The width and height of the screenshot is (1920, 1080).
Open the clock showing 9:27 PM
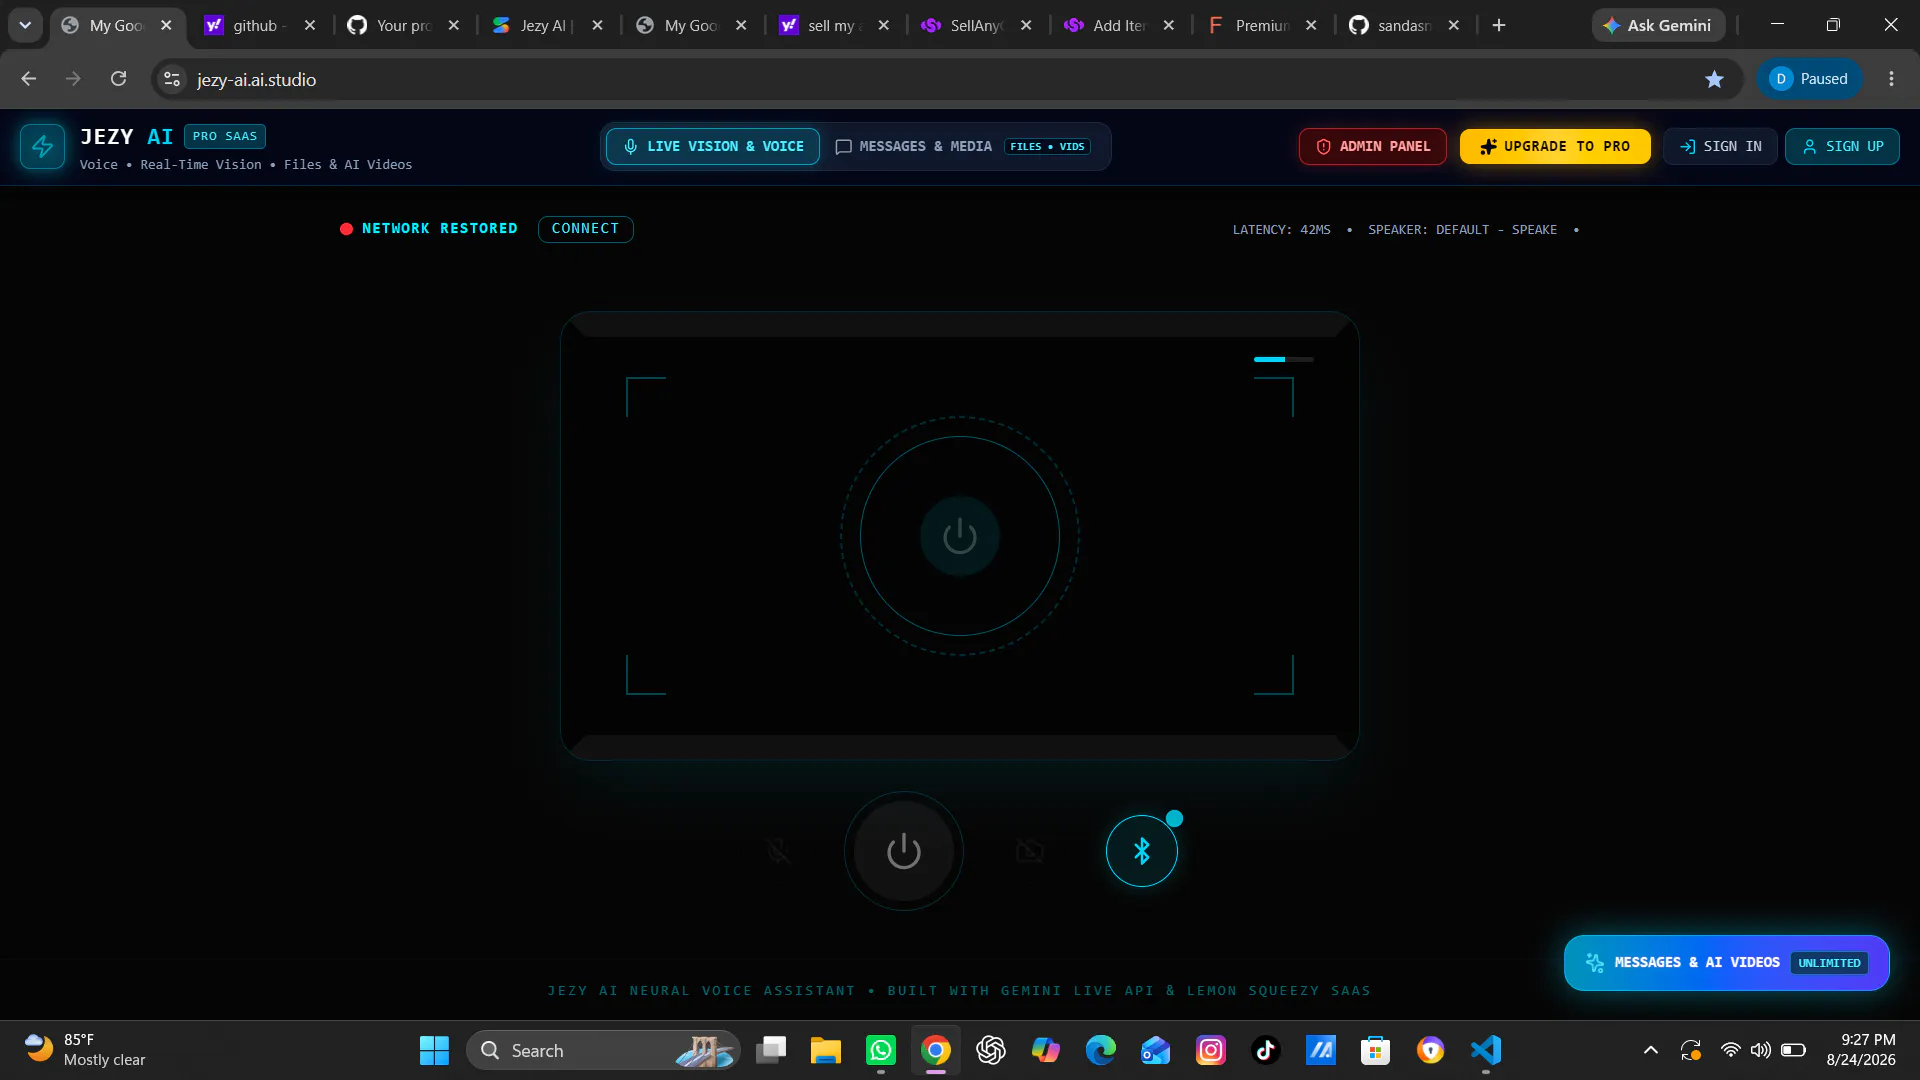coord(1860,1050)
